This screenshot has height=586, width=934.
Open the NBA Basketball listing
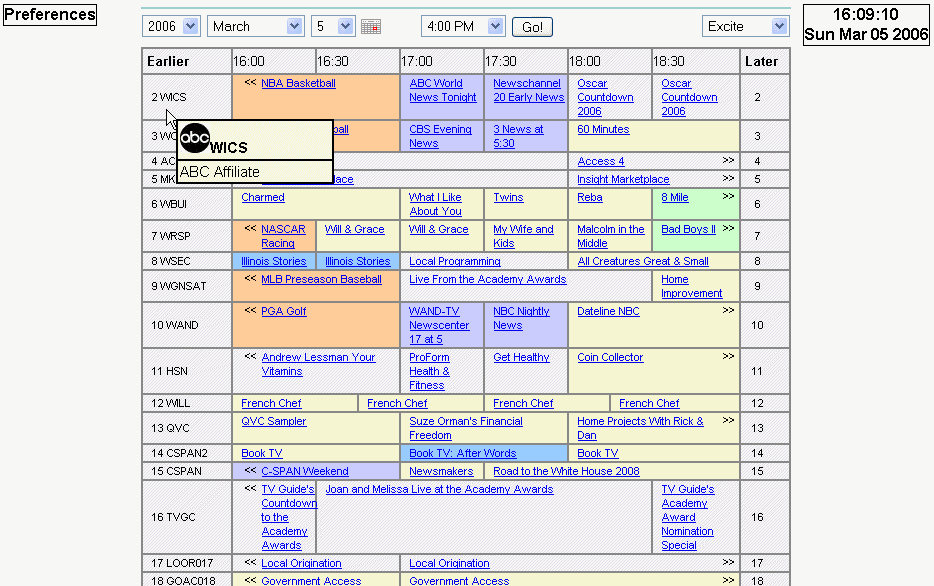point(298,83)
